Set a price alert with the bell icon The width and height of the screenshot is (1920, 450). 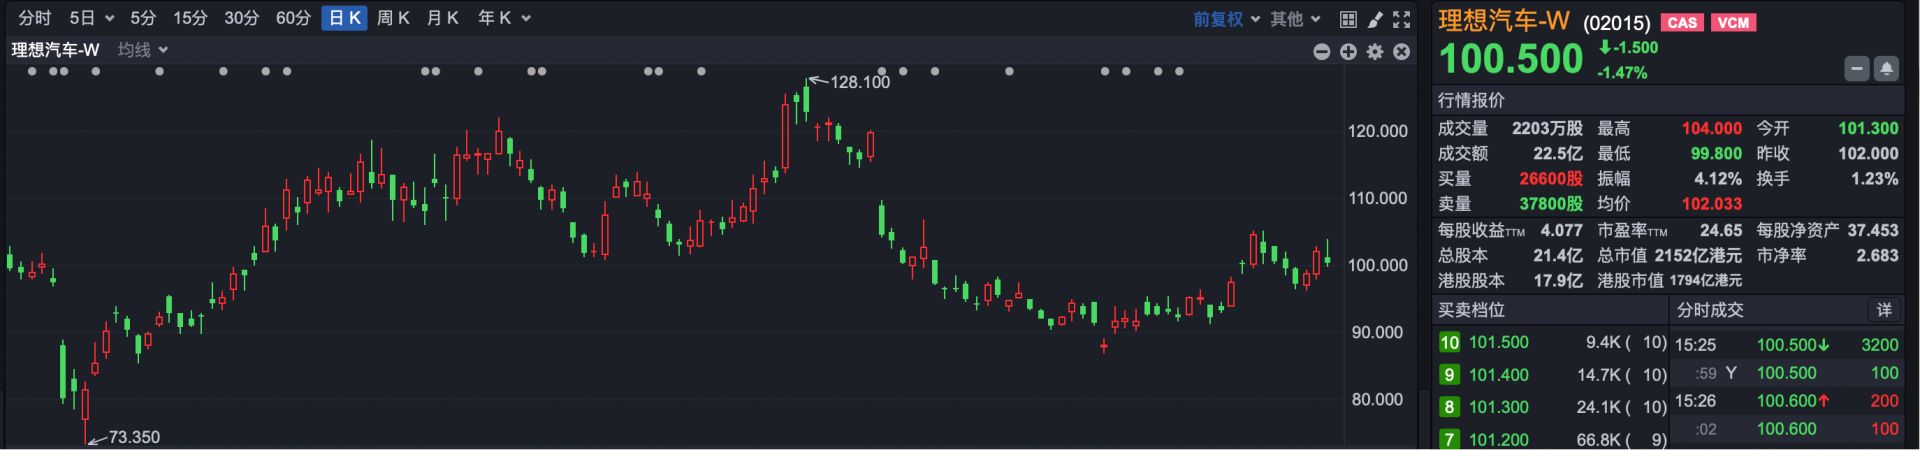point(1886,69)
